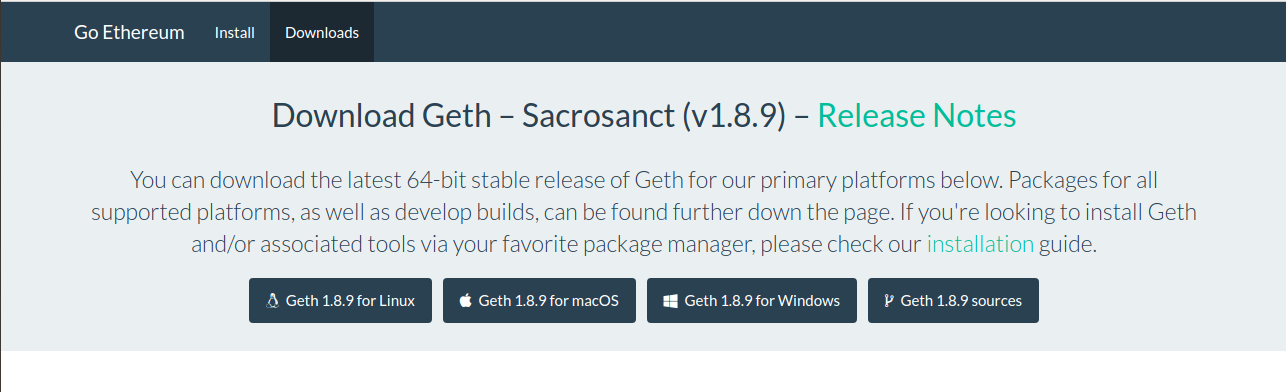
Task: Select the Downloads navigation tab
Action: [322, 32]
